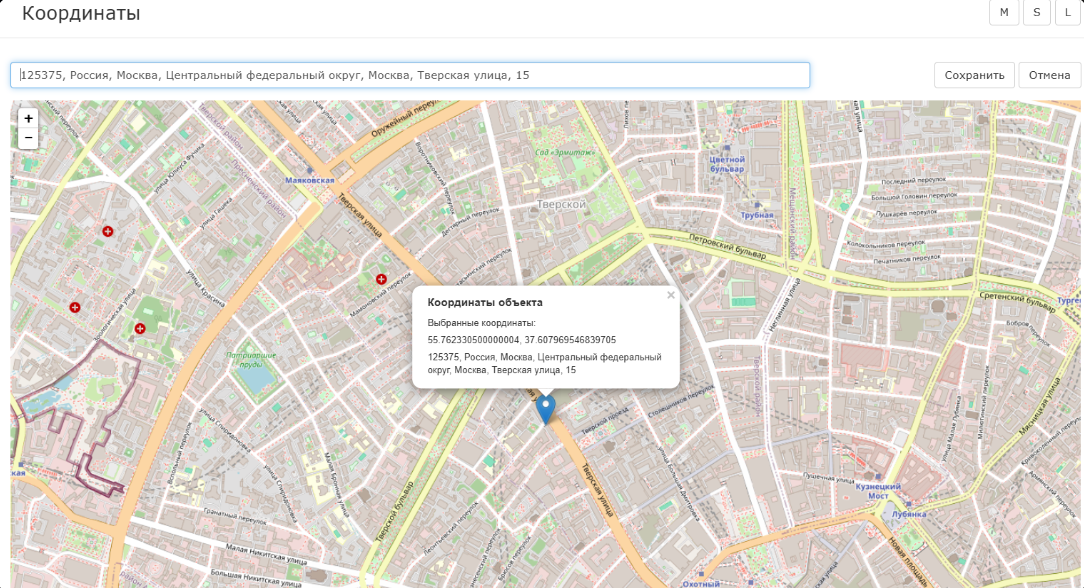Switch size to L
1084x588 pixels.
[x=1069, y=12]
